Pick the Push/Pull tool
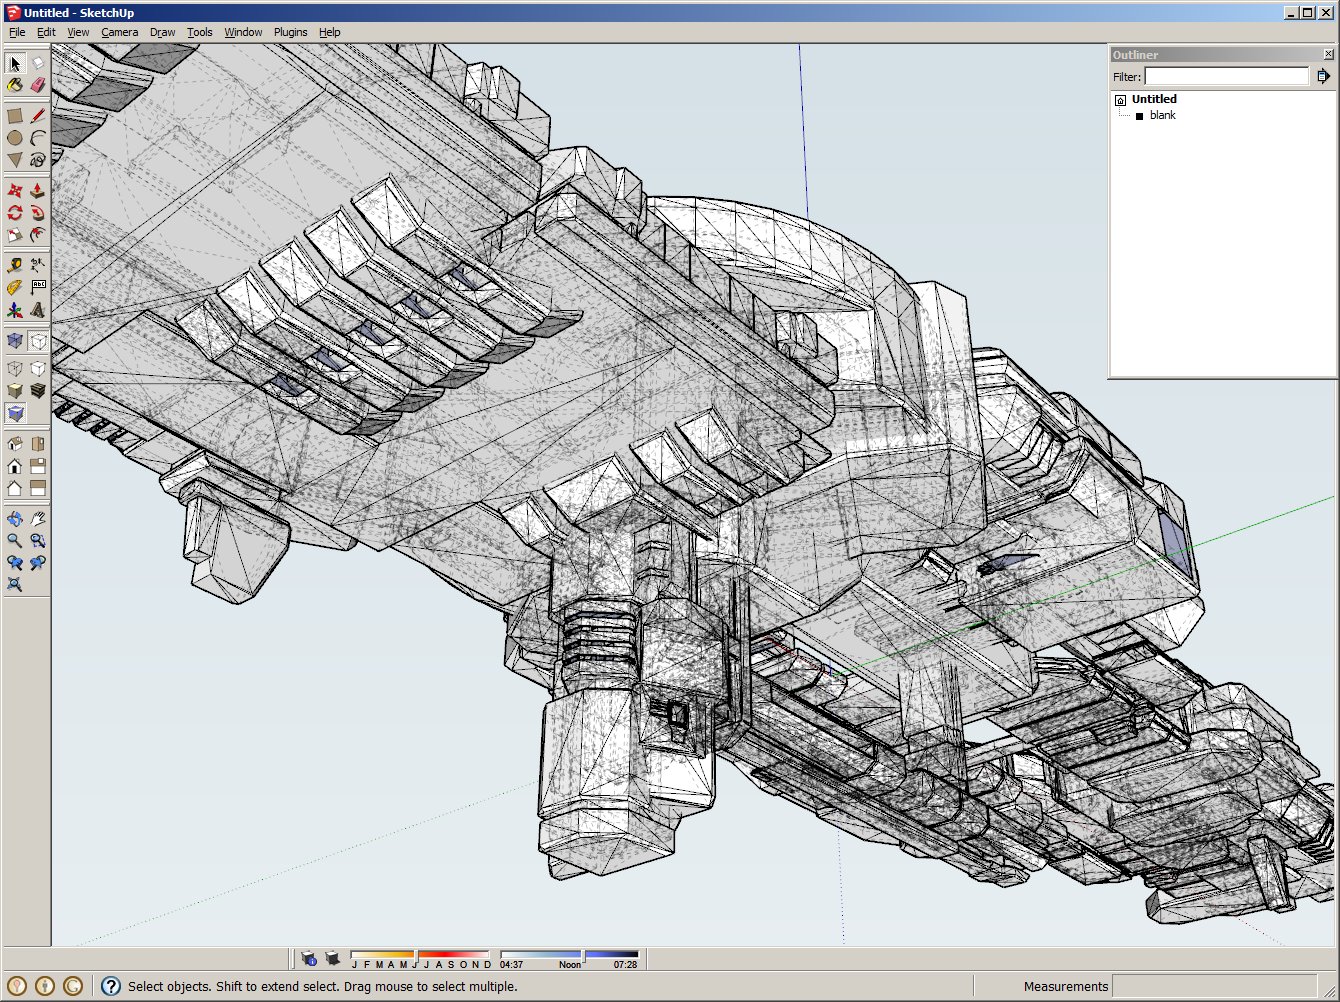1340x1002 pixels. tap(38, 190)
